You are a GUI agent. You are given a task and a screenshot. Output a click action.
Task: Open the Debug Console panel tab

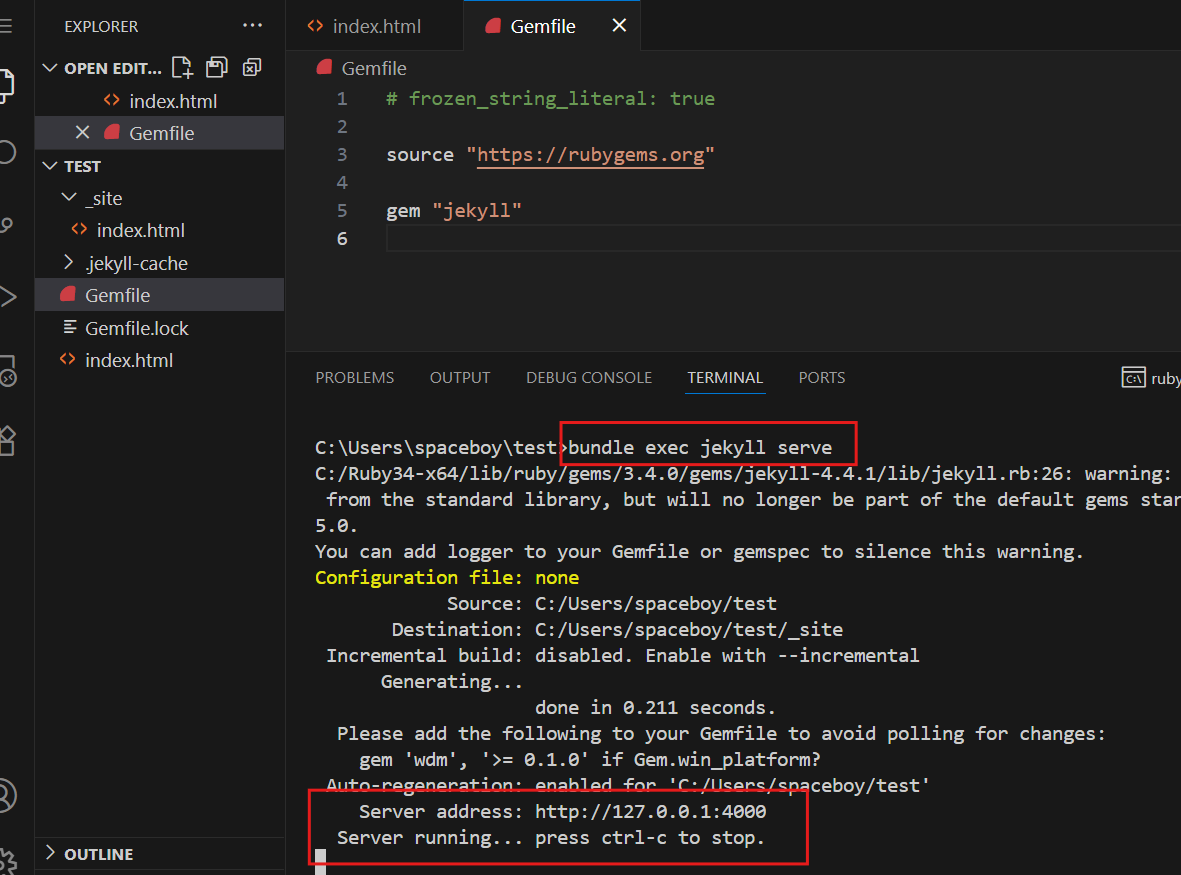point(589,377)
